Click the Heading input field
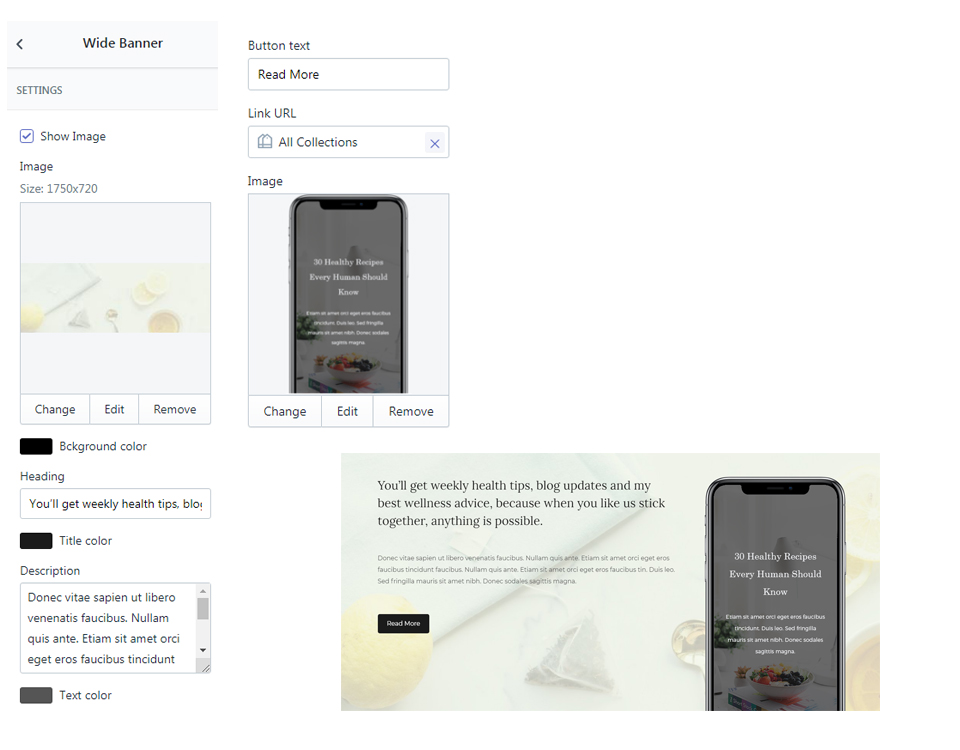Screen dimensions: 960x750 click(115, 503)
